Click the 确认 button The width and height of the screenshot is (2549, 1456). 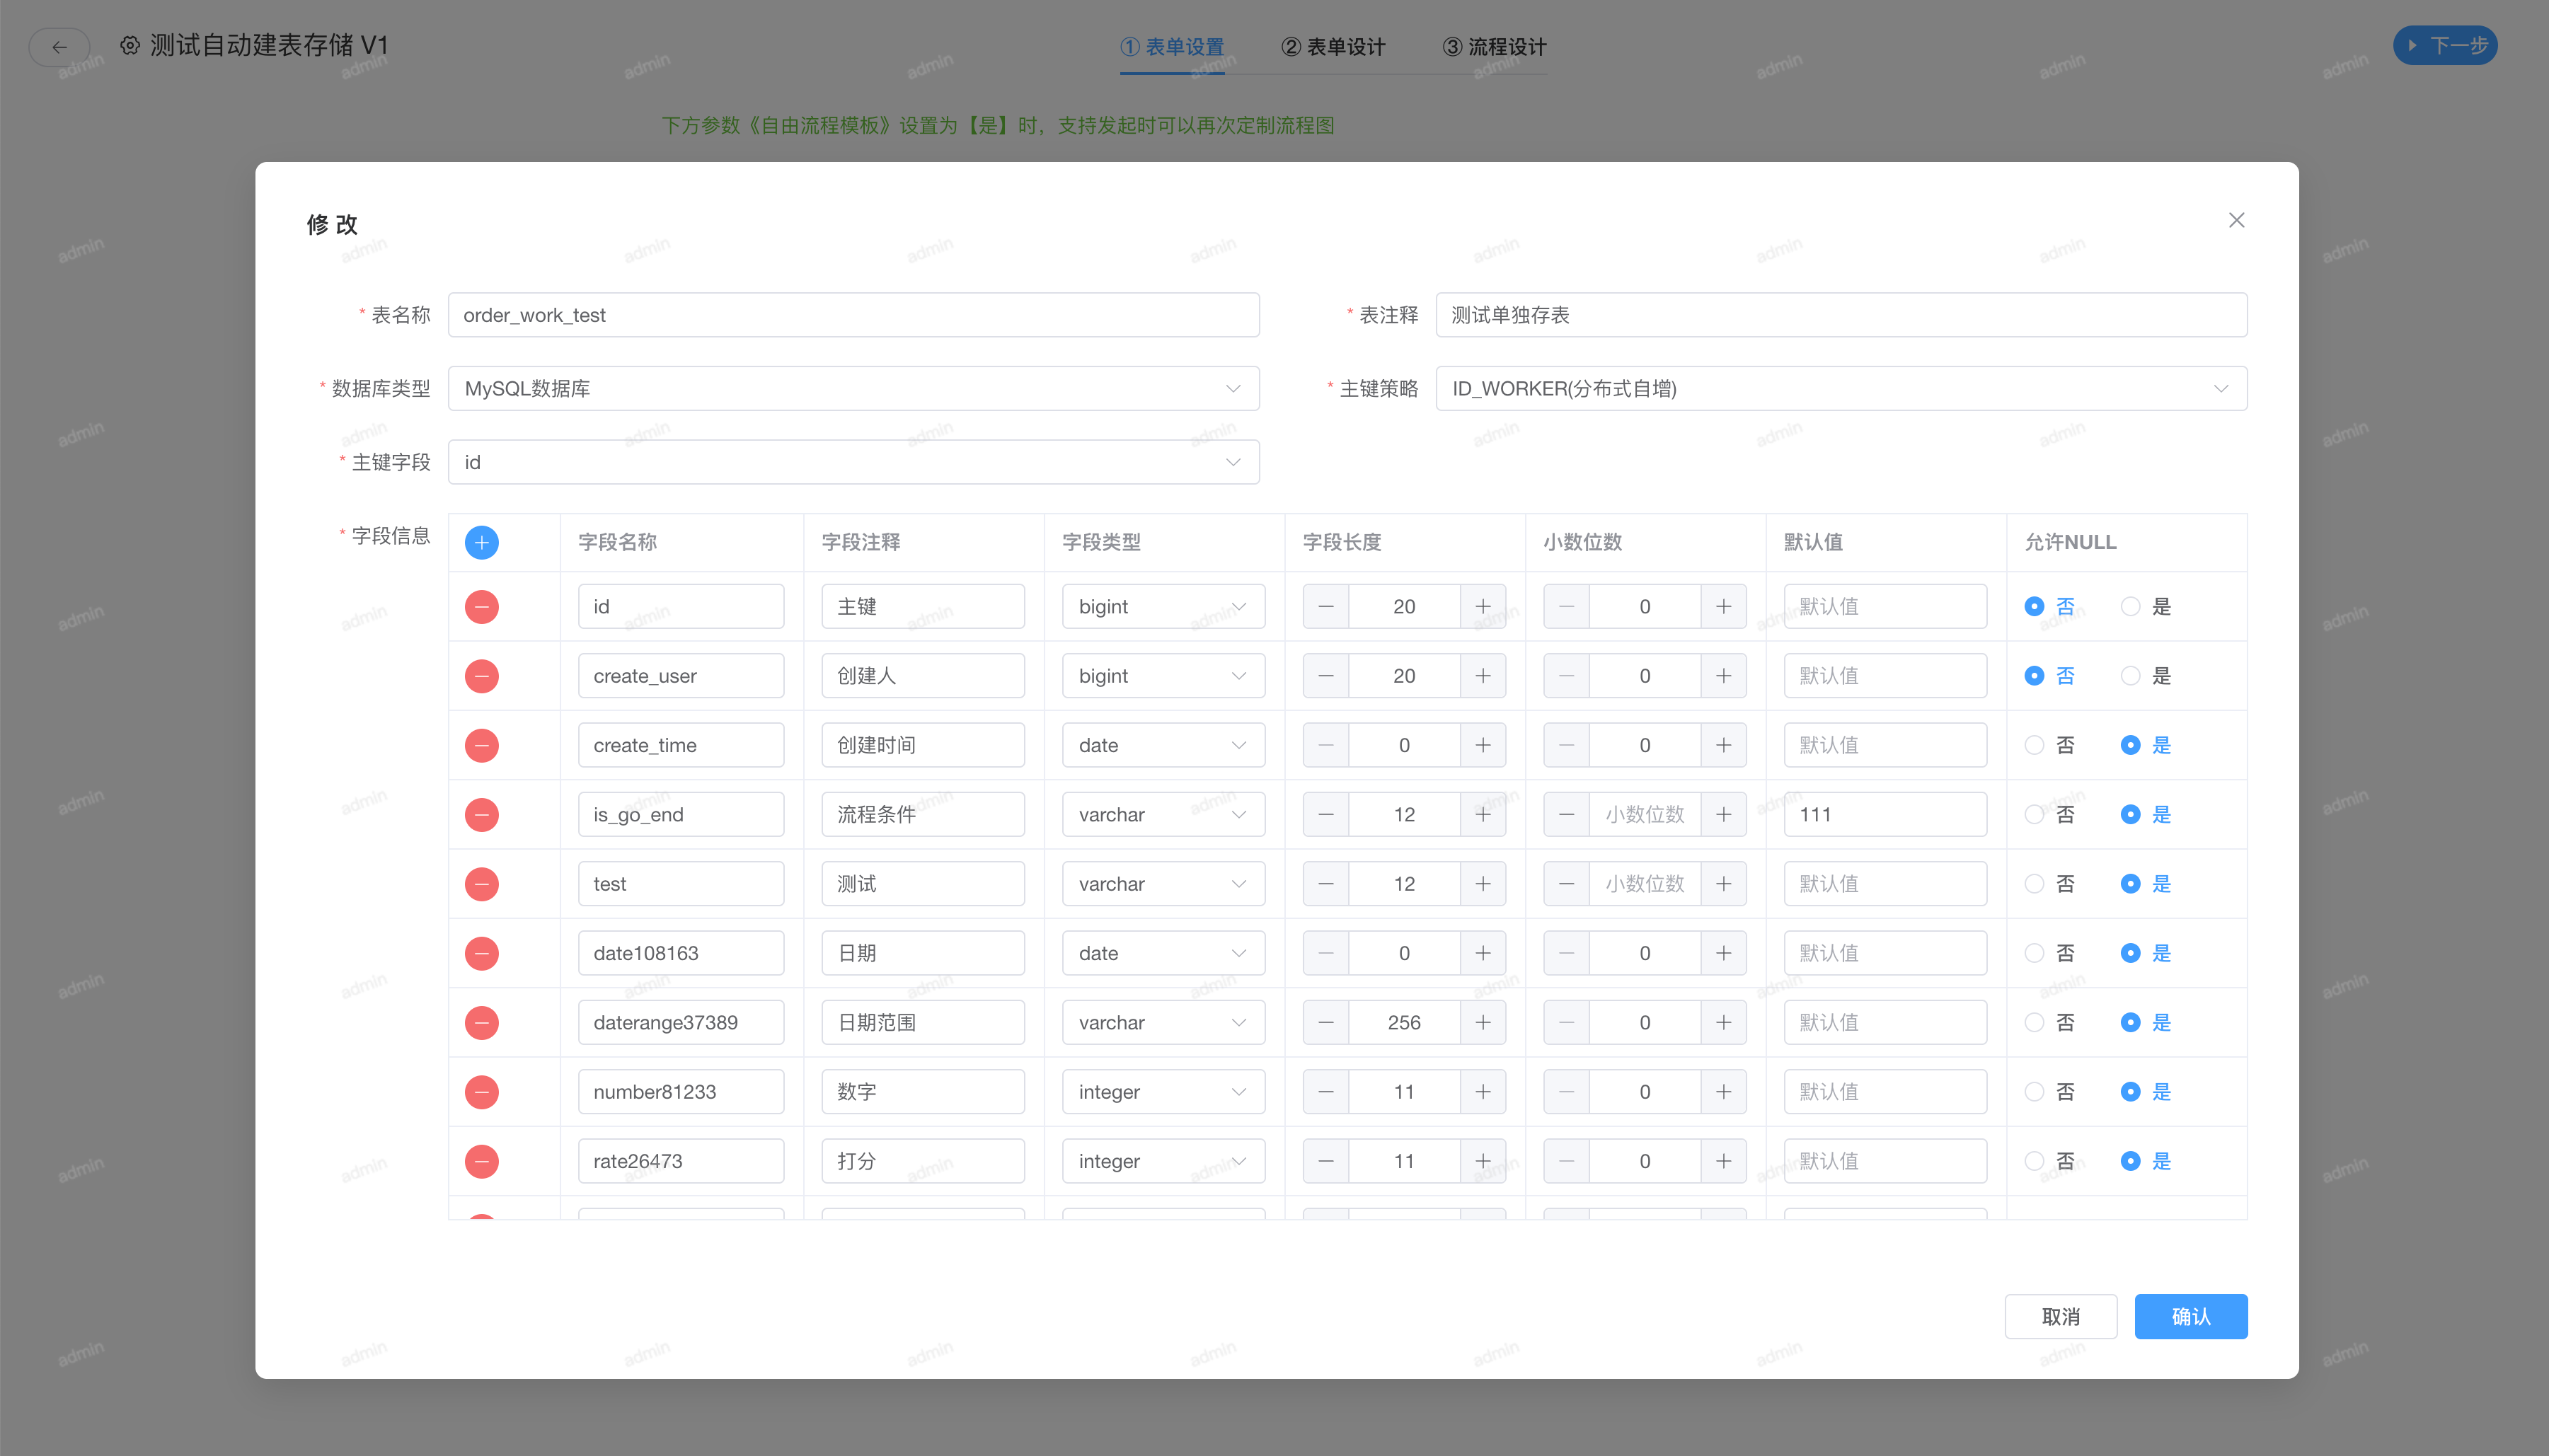tap(2190, 1316)
